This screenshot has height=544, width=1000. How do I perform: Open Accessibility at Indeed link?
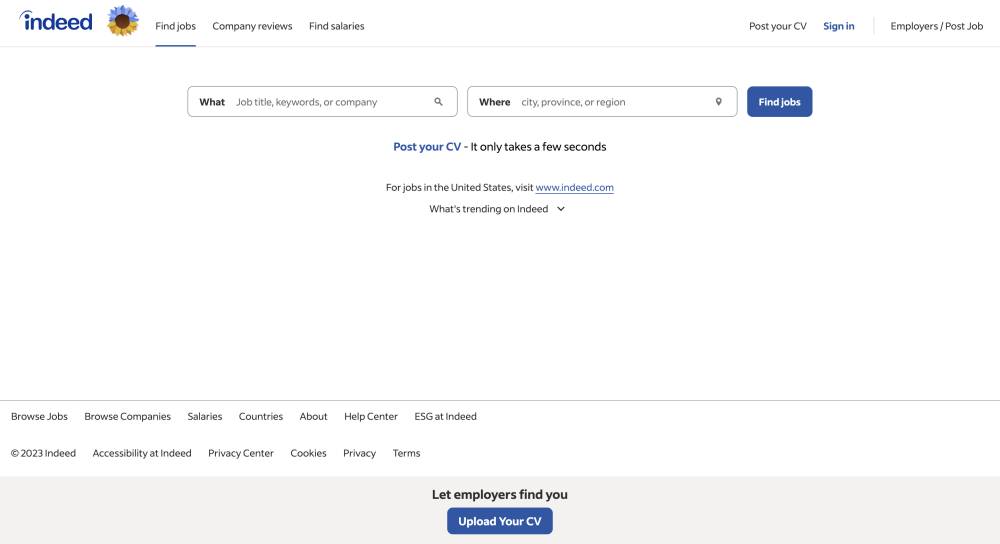click(142, 453)
